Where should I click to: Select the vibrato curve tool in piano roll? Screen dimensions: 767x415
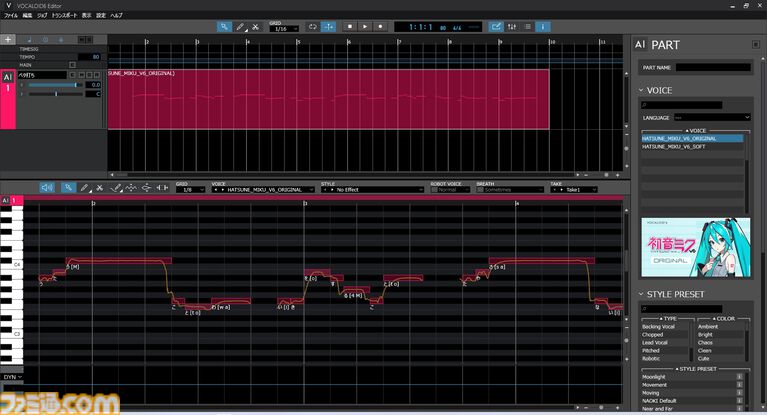(131, 187)
